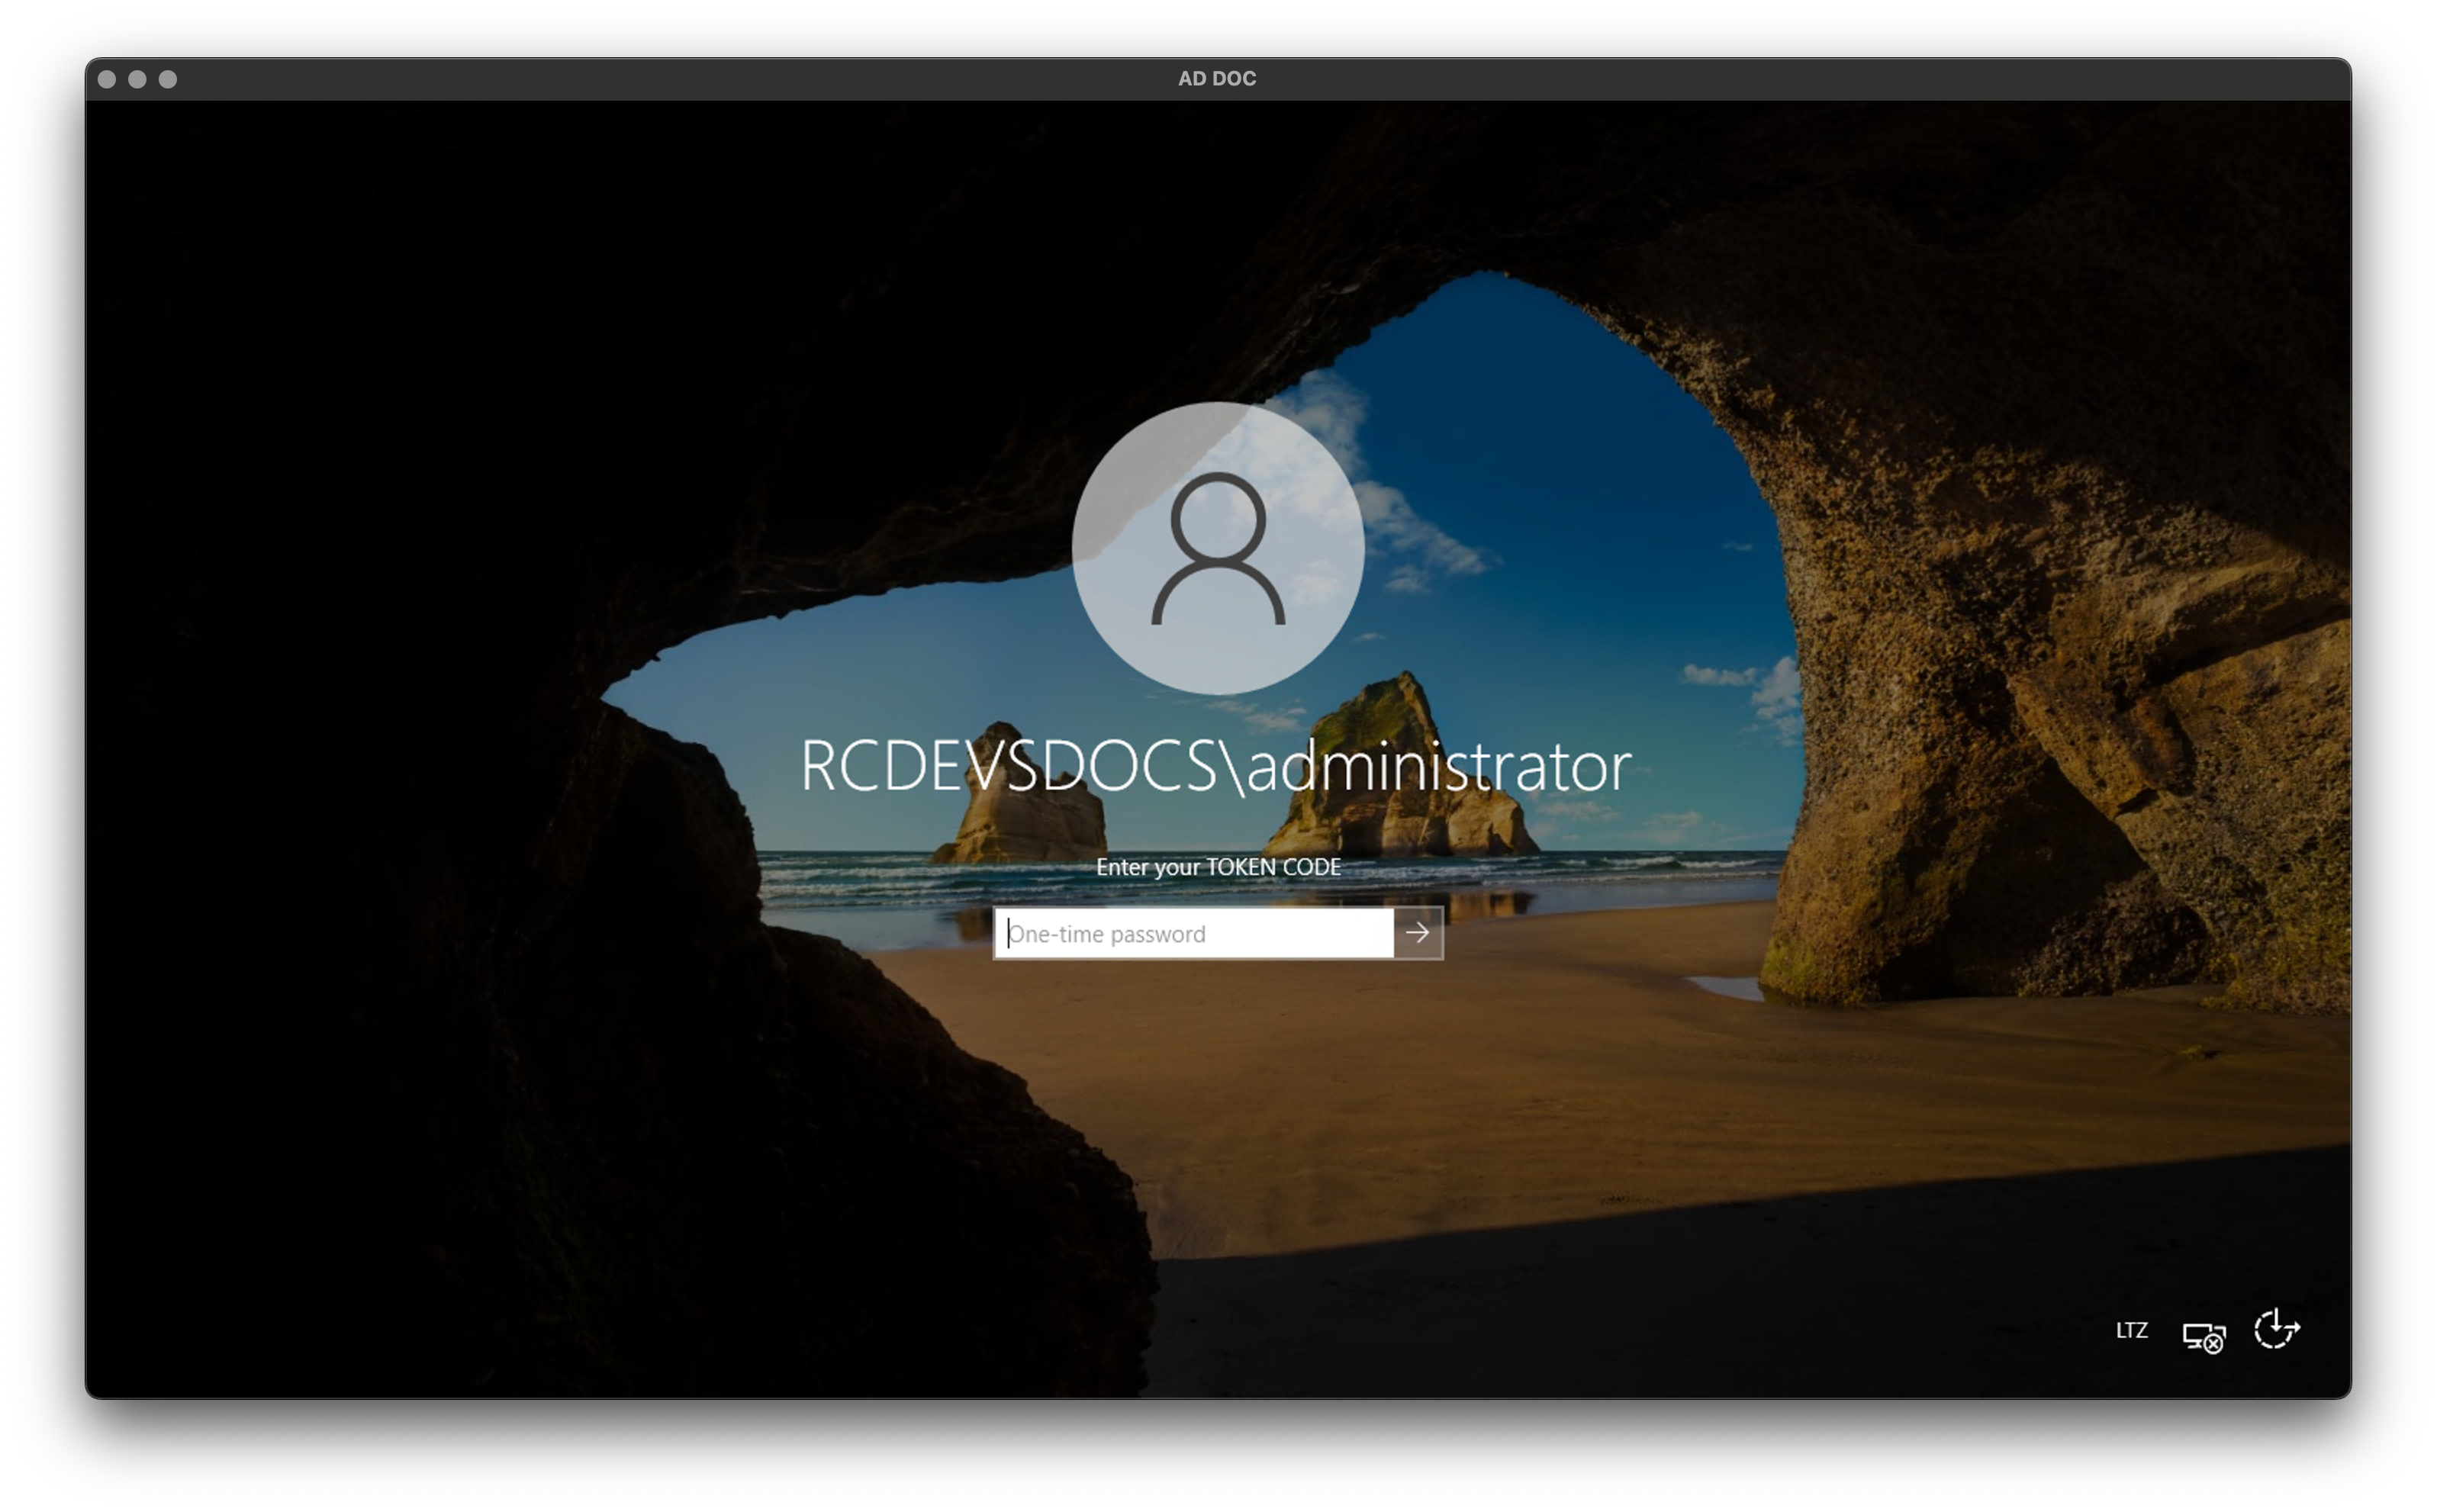Viewport: 2437px width, 1512px height.
Task: Submit the token code with arrow button
Action: [1418, 933]
